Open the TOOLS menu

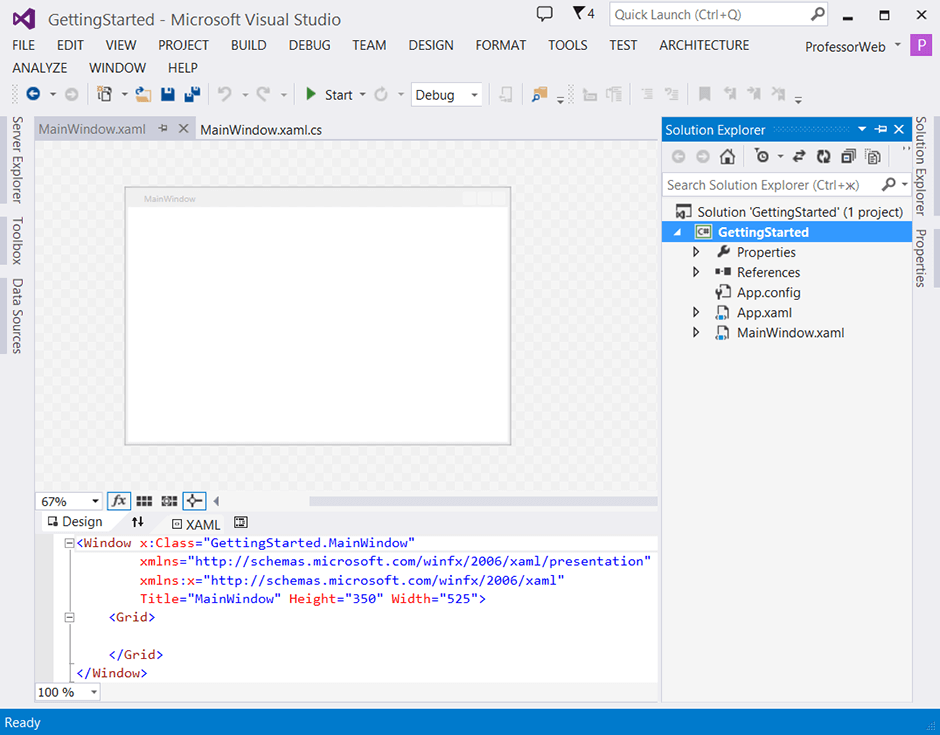pyautogui.click(x=567, y=45)
